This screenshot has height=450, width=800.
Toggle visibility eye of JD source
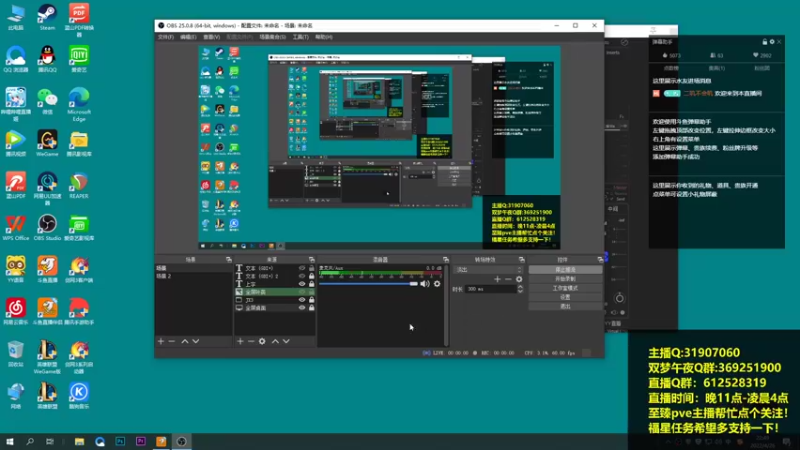(x=302, y=300)
